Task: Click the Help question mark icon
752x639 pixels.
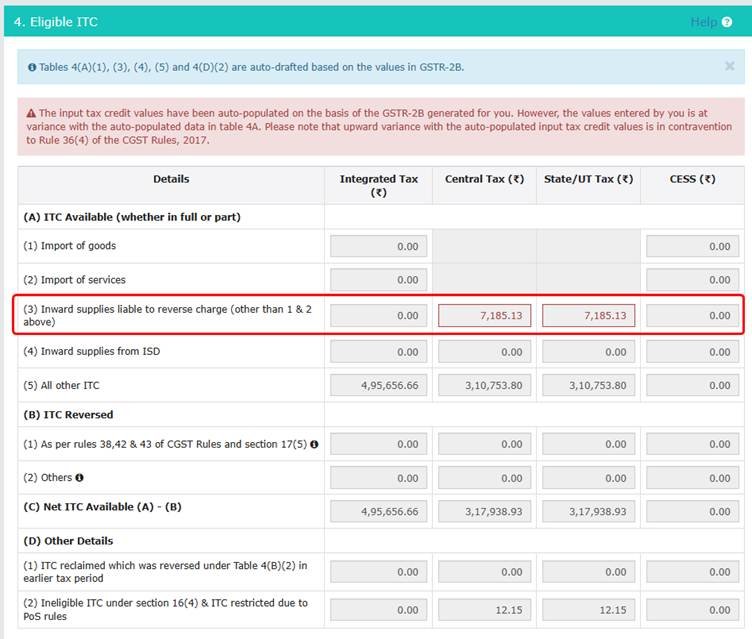Action: coord(727,22)
